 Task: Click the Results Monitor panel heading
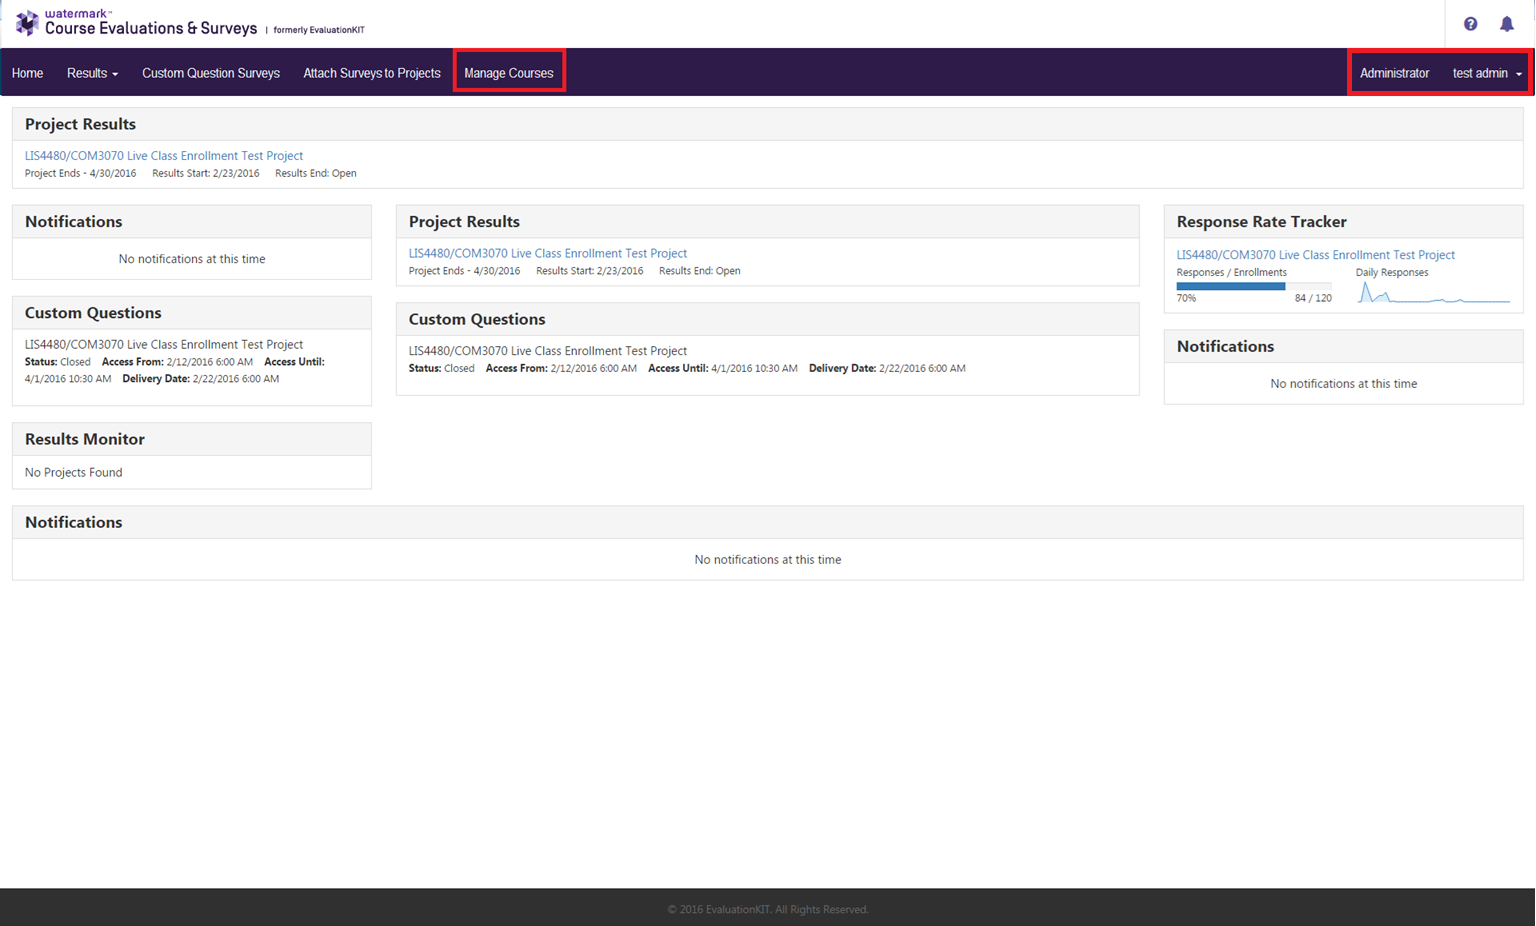click(85, 439)
